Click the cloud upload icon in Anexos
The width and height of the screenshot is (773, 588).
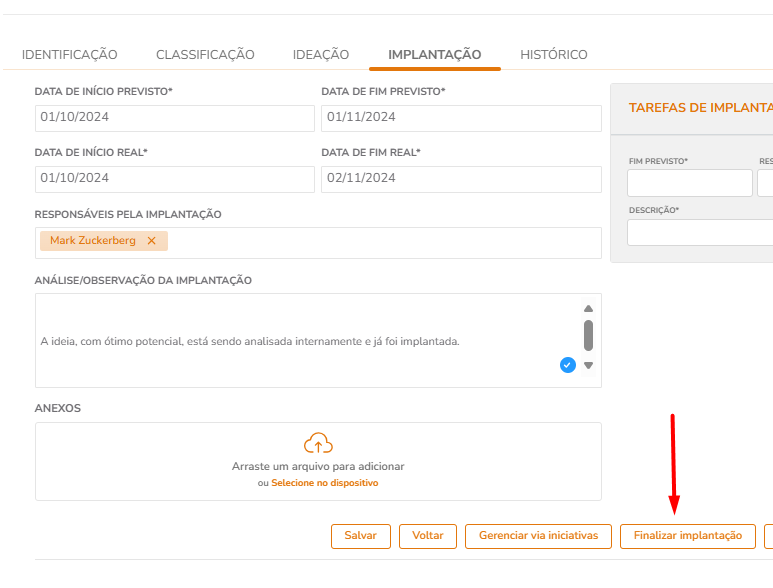pyautogui.click(x=318, y=443)
